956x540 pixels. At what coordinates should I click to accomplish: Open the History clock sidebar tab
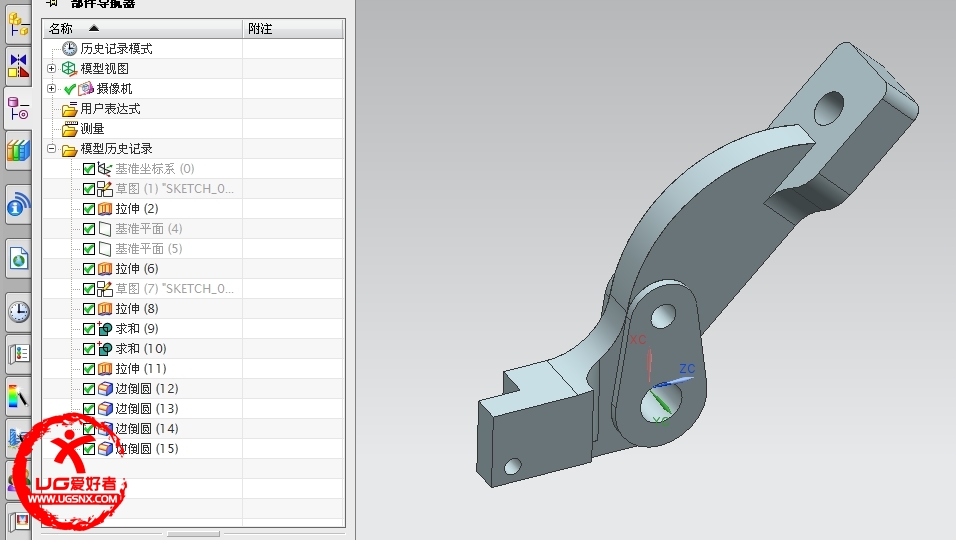[x=18, y=311]
